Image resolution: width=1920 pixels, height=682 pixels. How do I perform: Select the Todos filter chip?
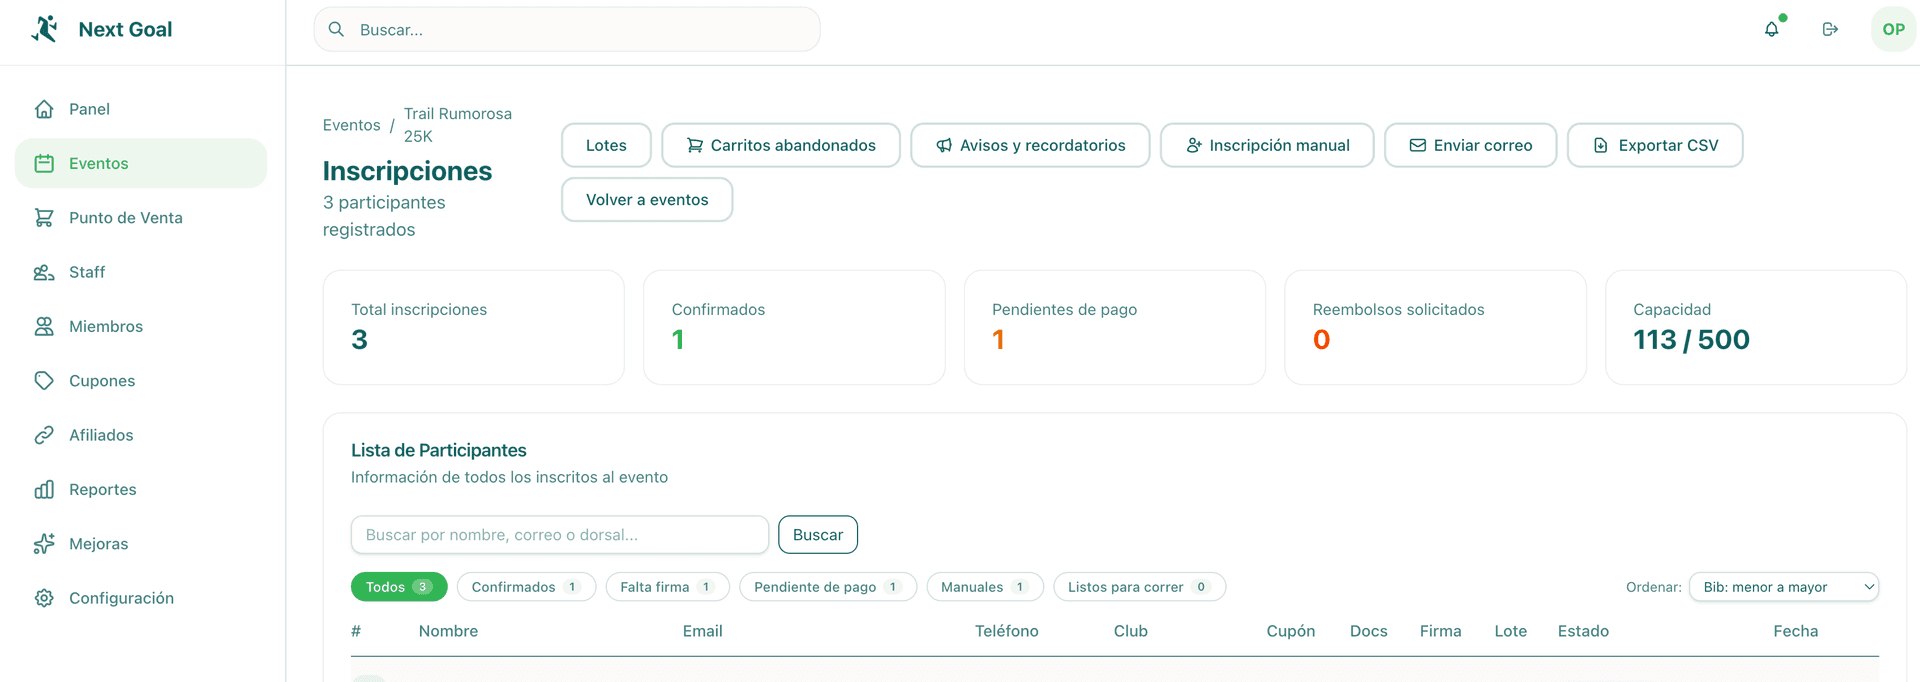click(x=399, y=587)
